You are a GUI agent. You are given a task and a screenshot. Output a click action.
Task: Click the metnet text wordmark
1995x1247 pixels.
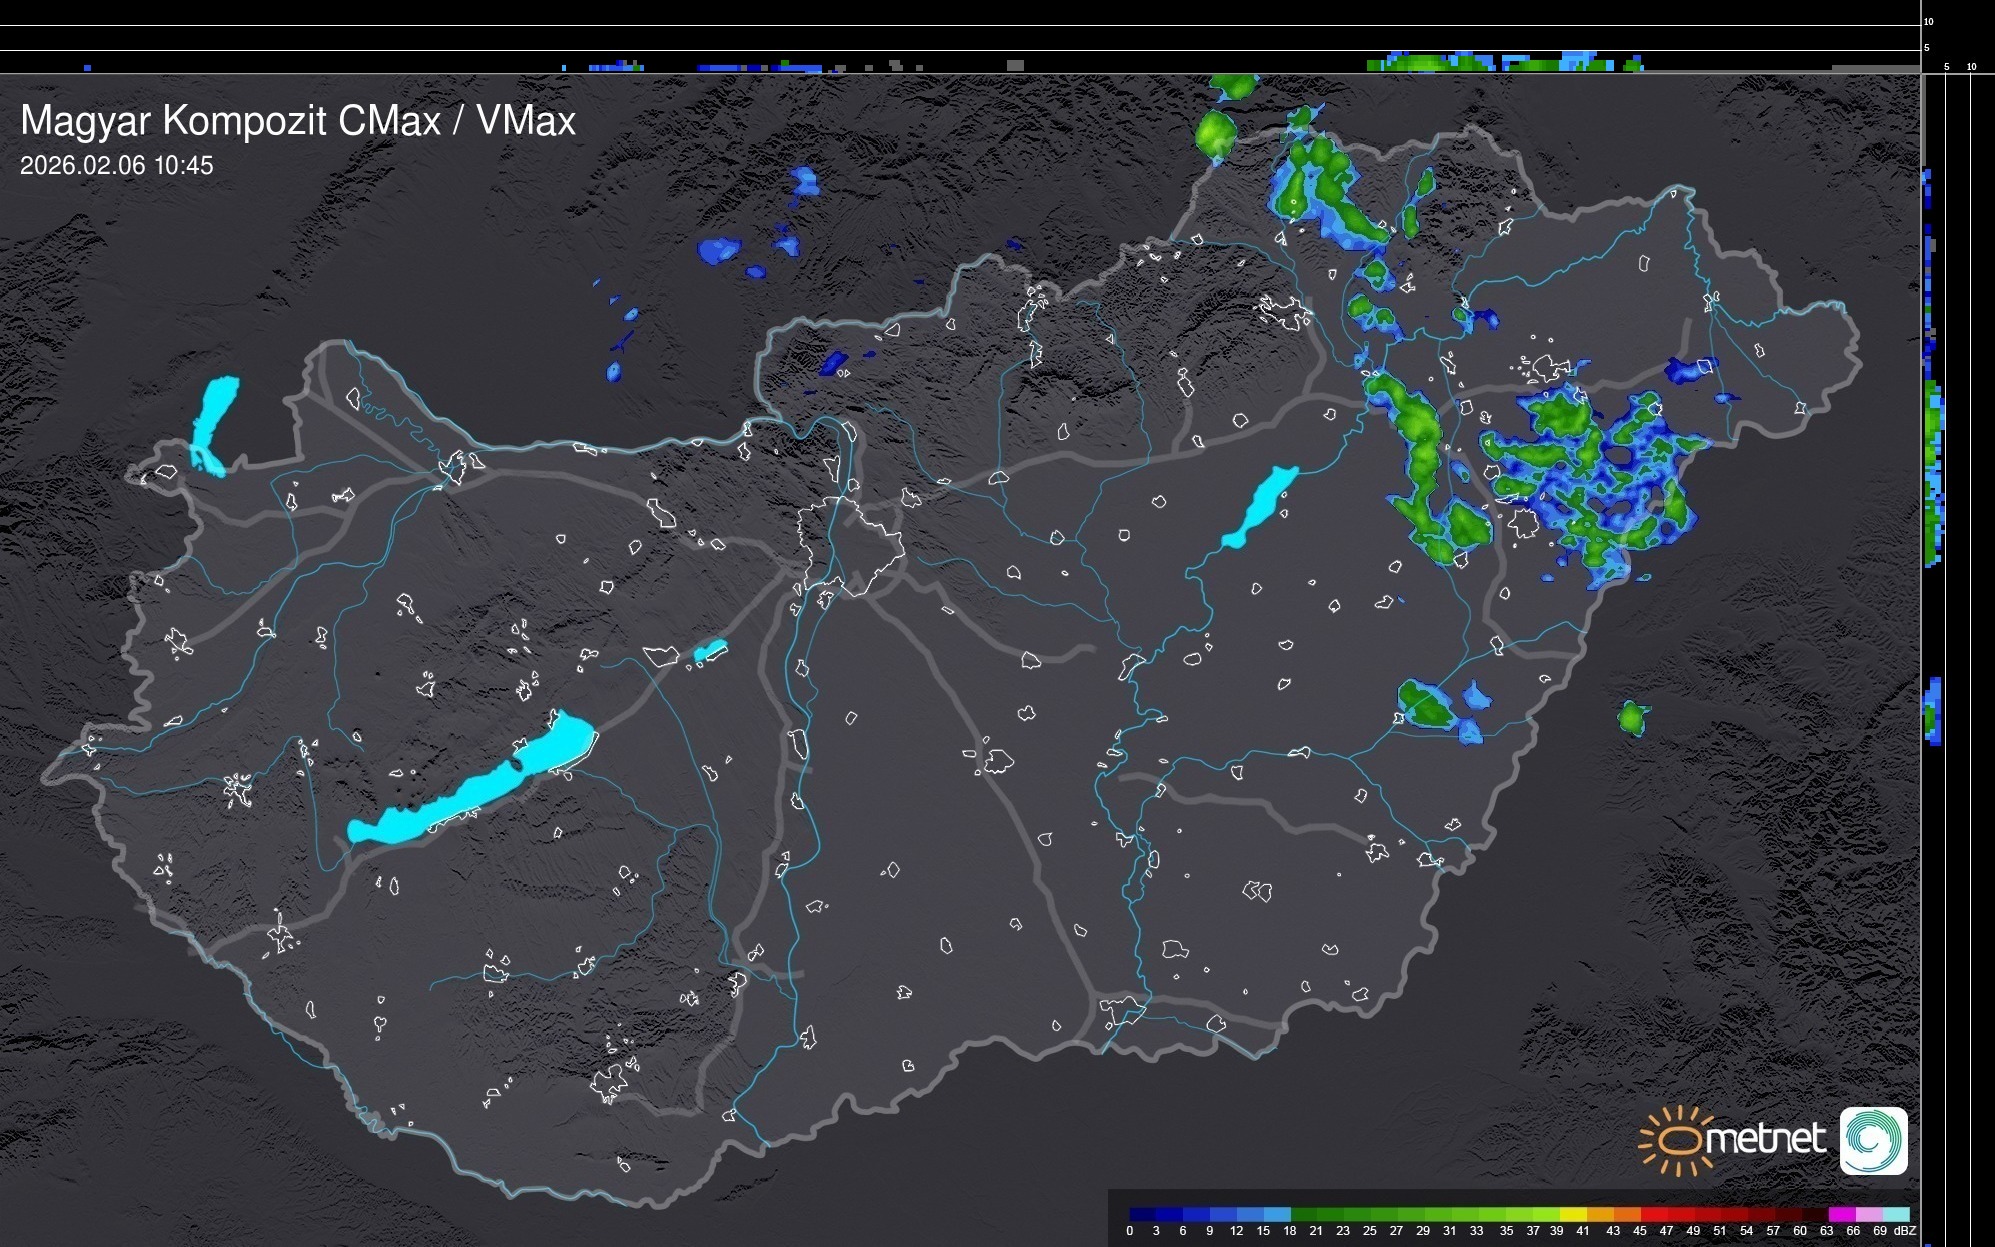pyautogui.click(x=1765, y=1138)
